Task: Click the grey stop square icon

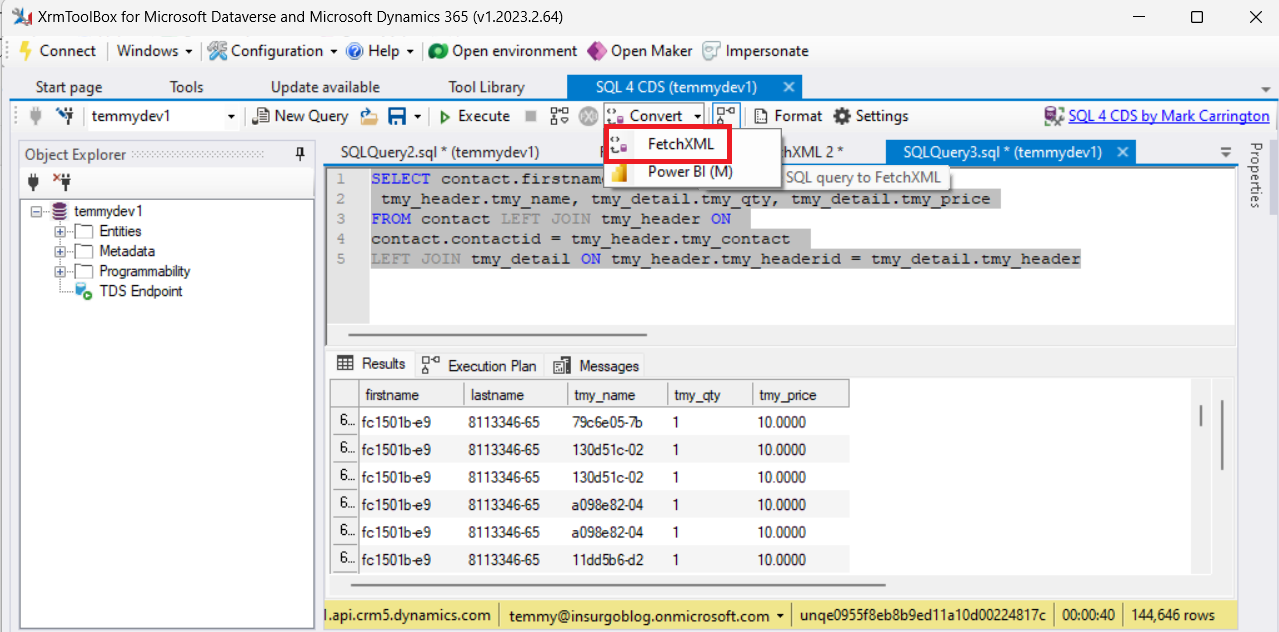Action: click(x=531, y=116)
